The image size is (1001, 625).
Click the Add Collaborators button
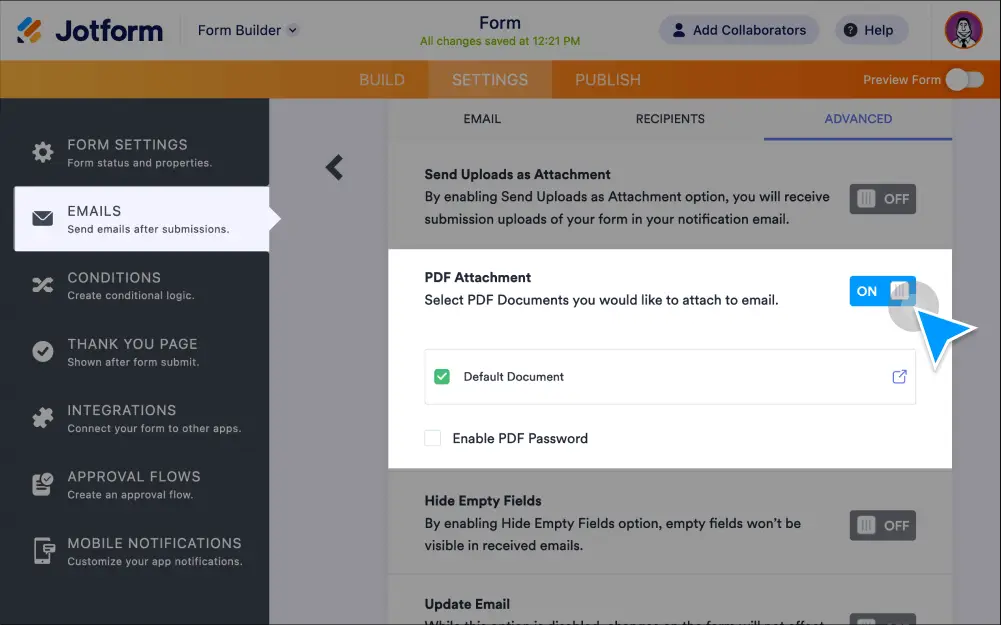738,30
